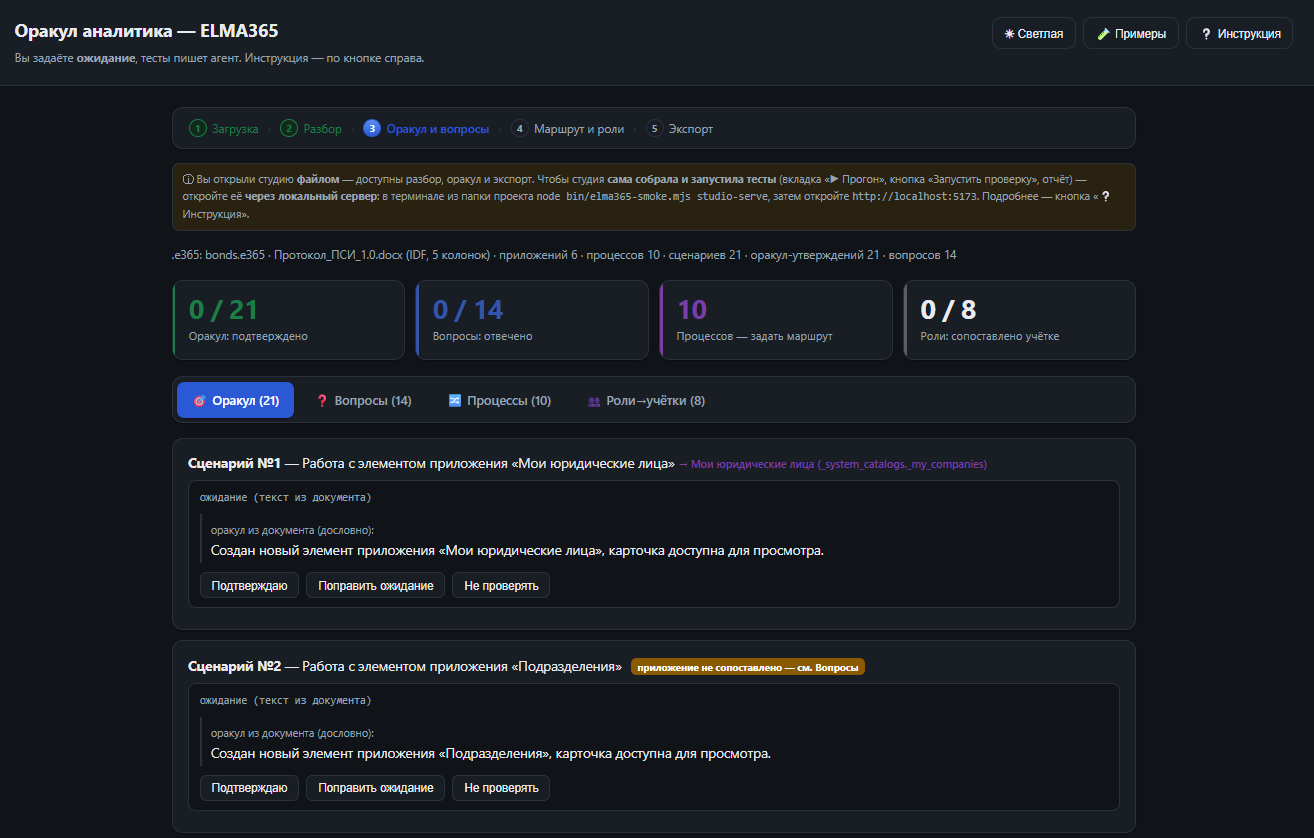Open the Примеры examples button

click(1130, 33)
